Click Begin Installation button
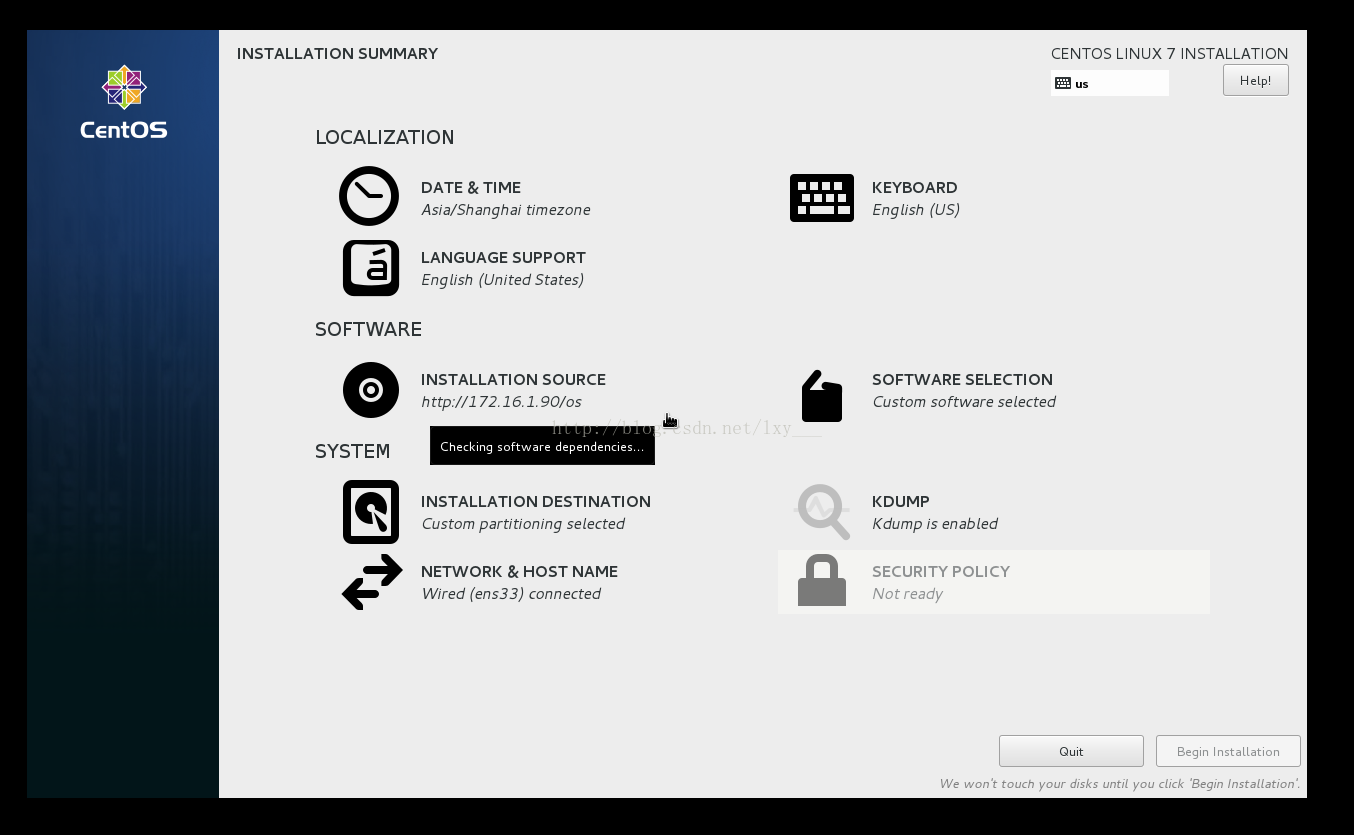 [1228, 751]
